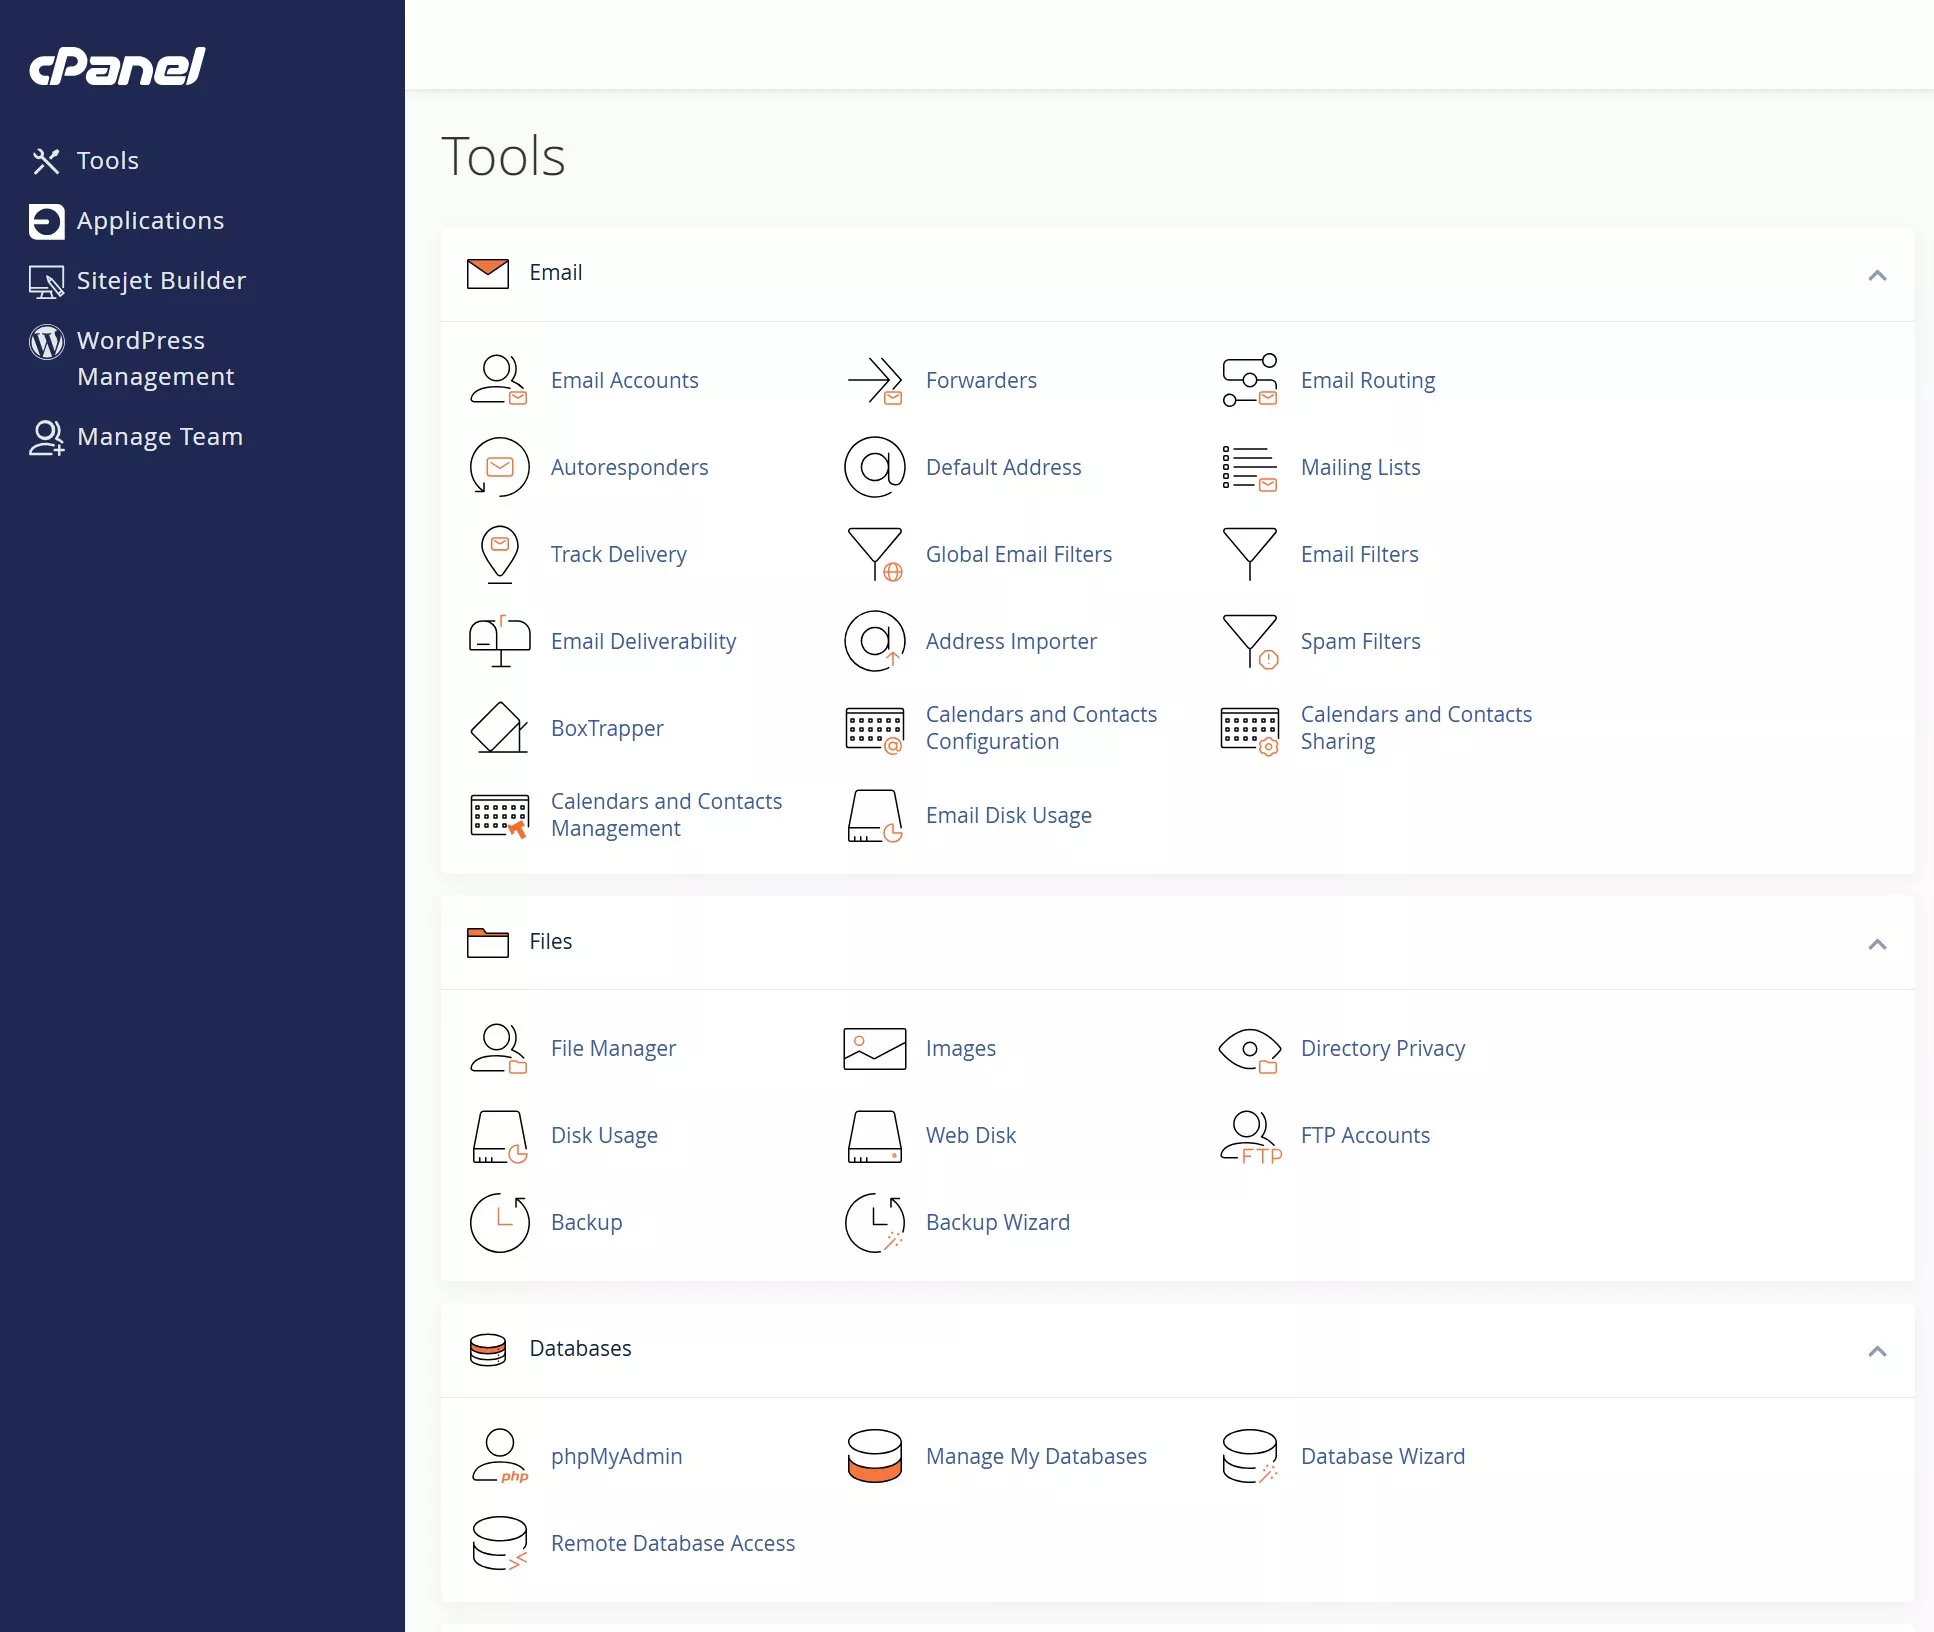The height and width of the screenshot is (1632, 1934).
Task: Click the phpMyAdmin icon
Action: (x=498, y=1456)
